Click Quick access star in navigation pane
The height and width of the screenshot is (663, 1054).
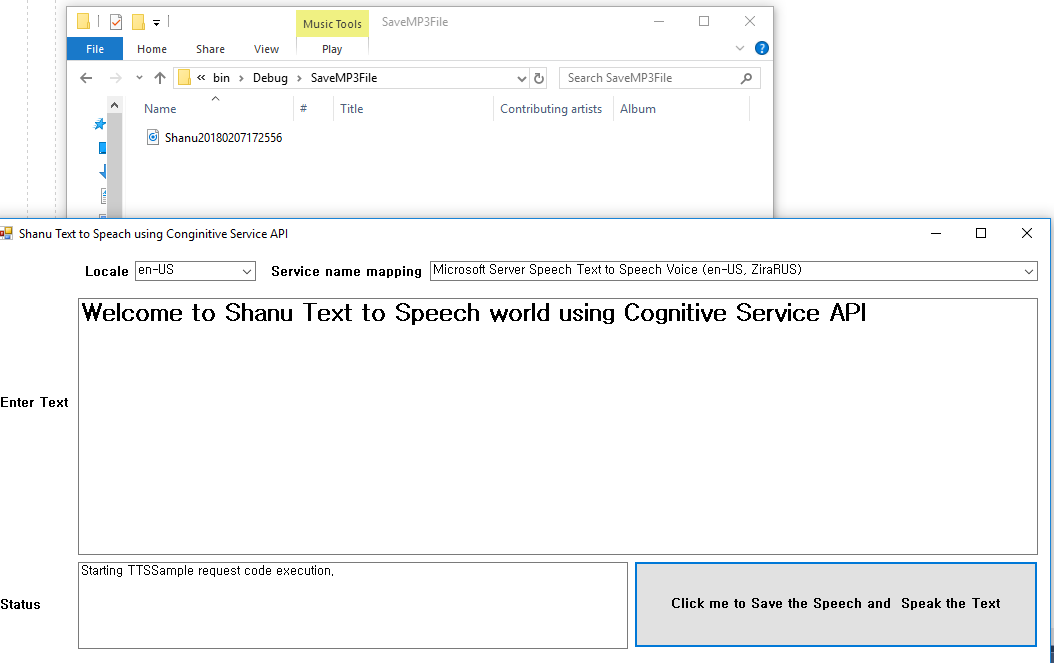(x=100, y=124)
